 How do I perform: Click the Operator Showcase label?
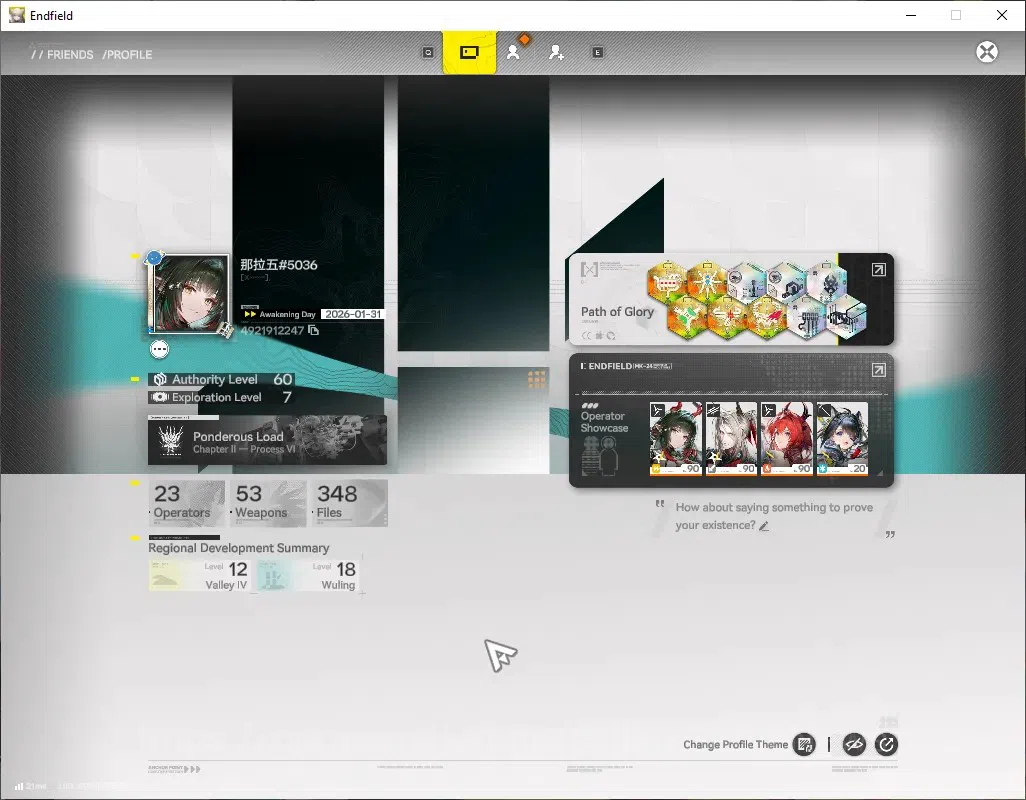604,422
